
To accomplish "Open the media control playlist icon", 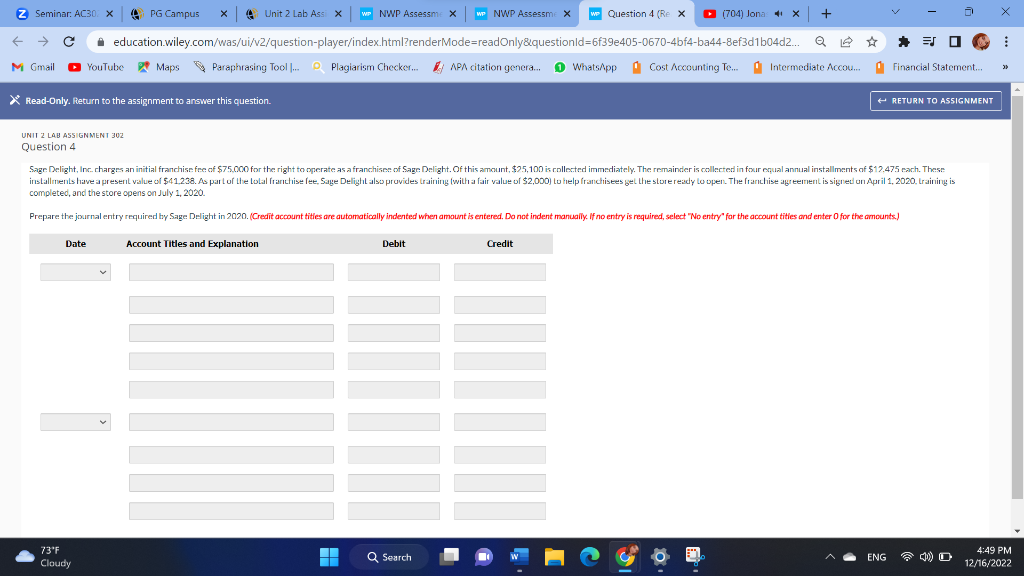I will tap(929, 42).
